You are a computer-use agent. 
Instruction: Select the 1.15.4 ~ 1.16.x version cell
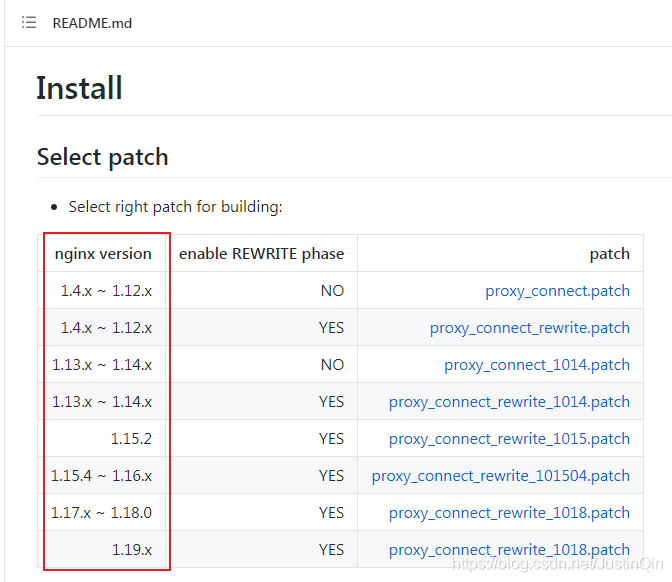pos(102,476)
